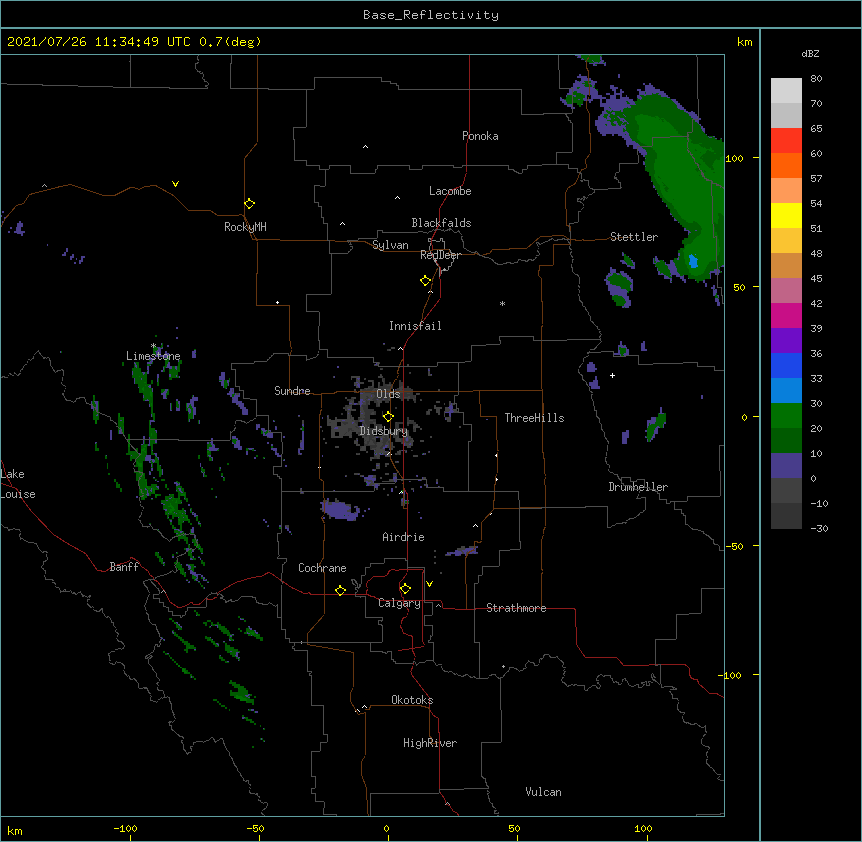Screen dimensions: 862x842
Task: Click the RedDeer city label
Action: coord(440,255)
